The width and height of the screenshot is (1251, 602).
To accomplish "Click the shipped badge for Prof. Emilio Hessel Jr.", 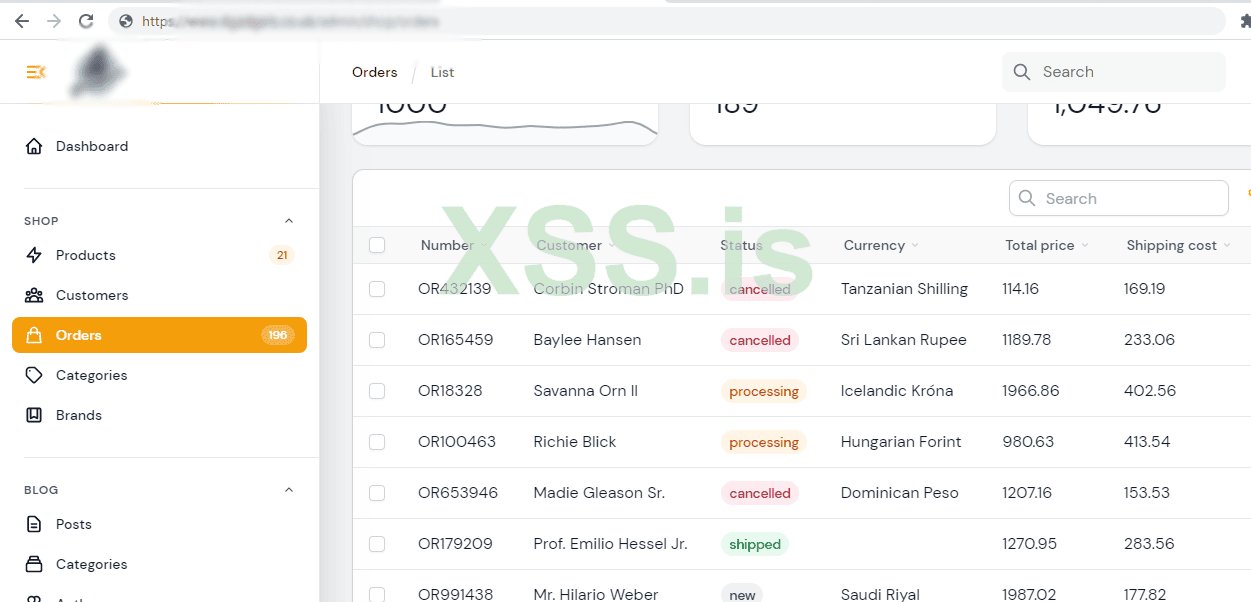I will 755,544.
